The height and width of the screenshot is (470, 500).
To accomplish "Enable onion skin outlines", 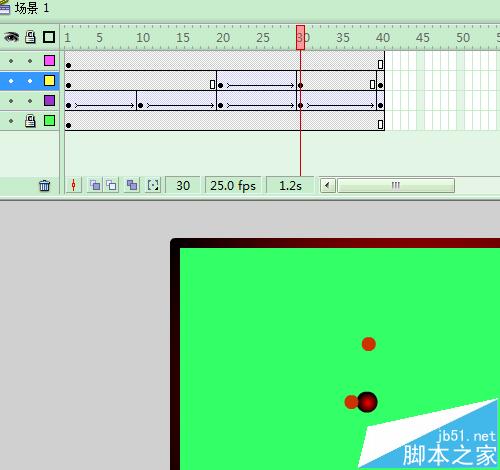I will coord(112,185).
